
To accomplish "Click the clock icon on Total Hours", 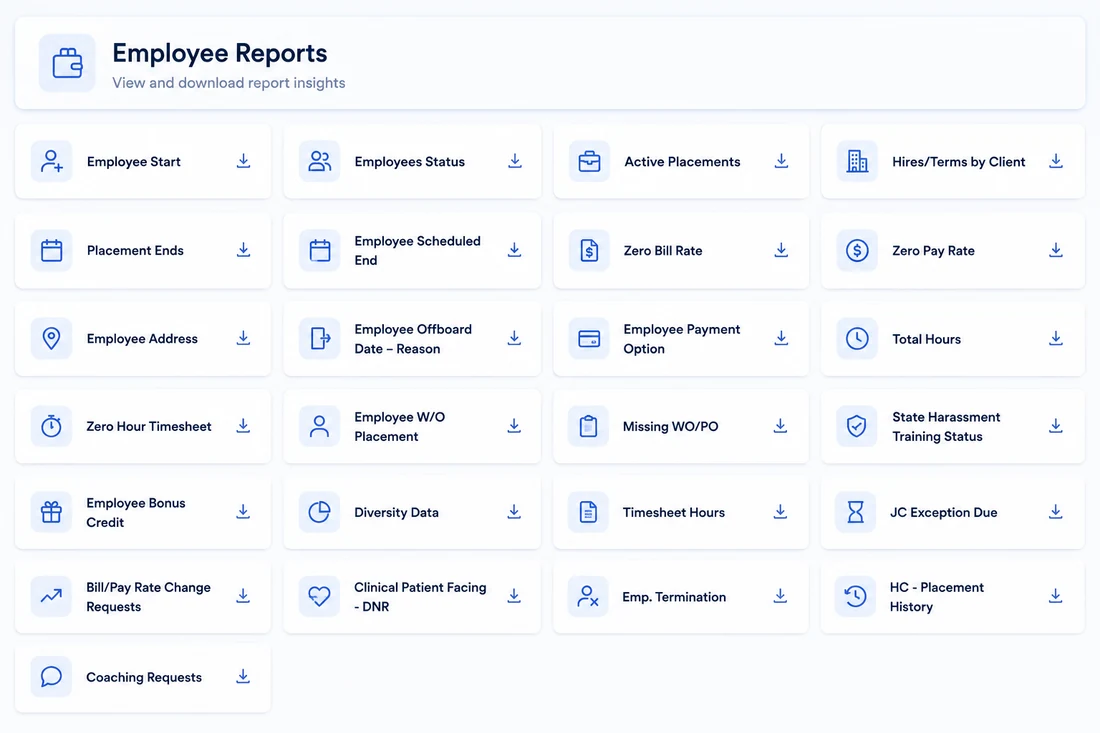I will 857,338.
